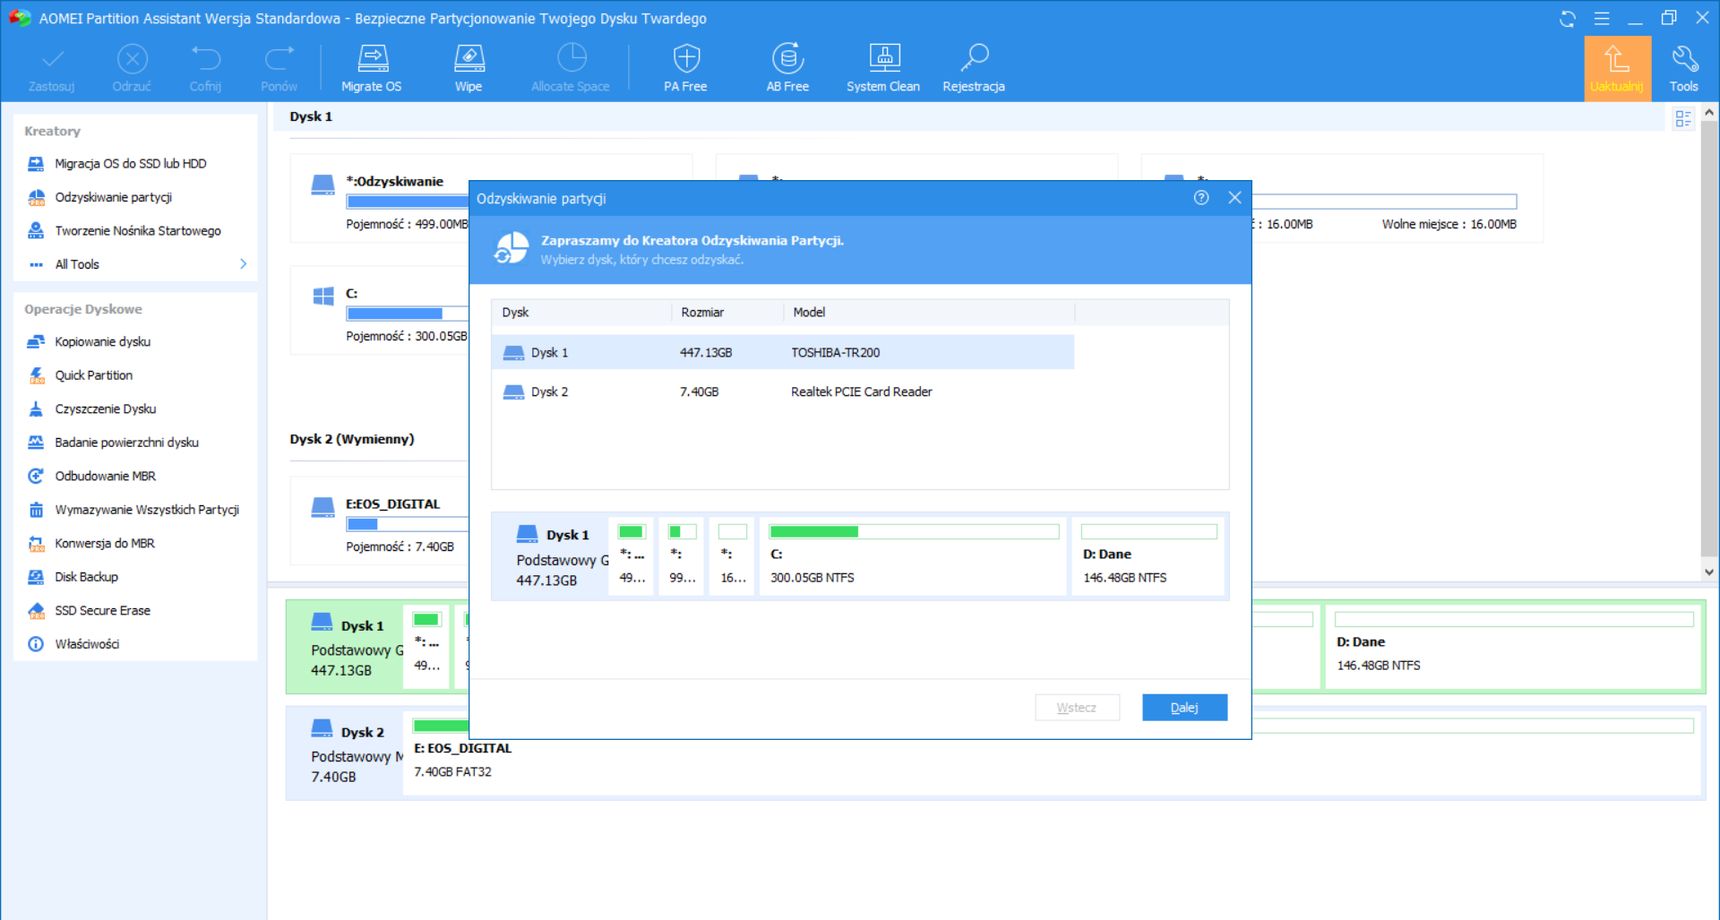Image resolution: width=1720 pixels, height=920 pixels.
Task: Click the 7.40GB size cell of Dysk 2
Action: pos(699,392)
